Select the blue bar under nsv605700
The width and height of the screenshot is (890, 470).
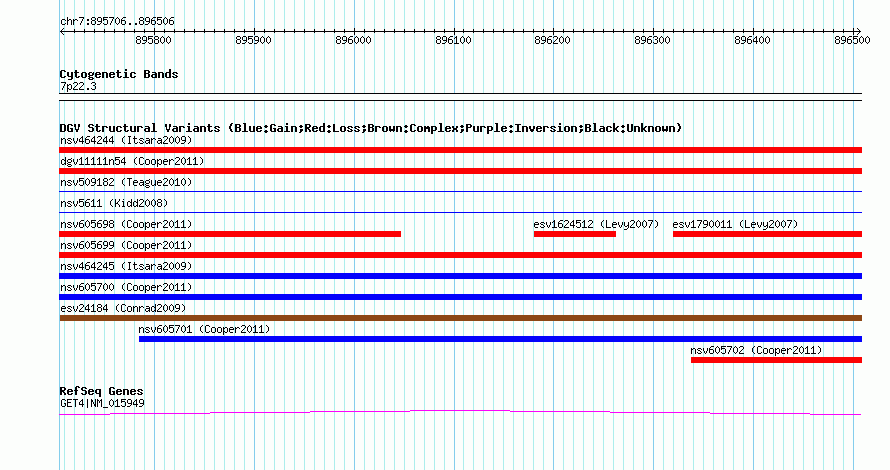(460, 297)
